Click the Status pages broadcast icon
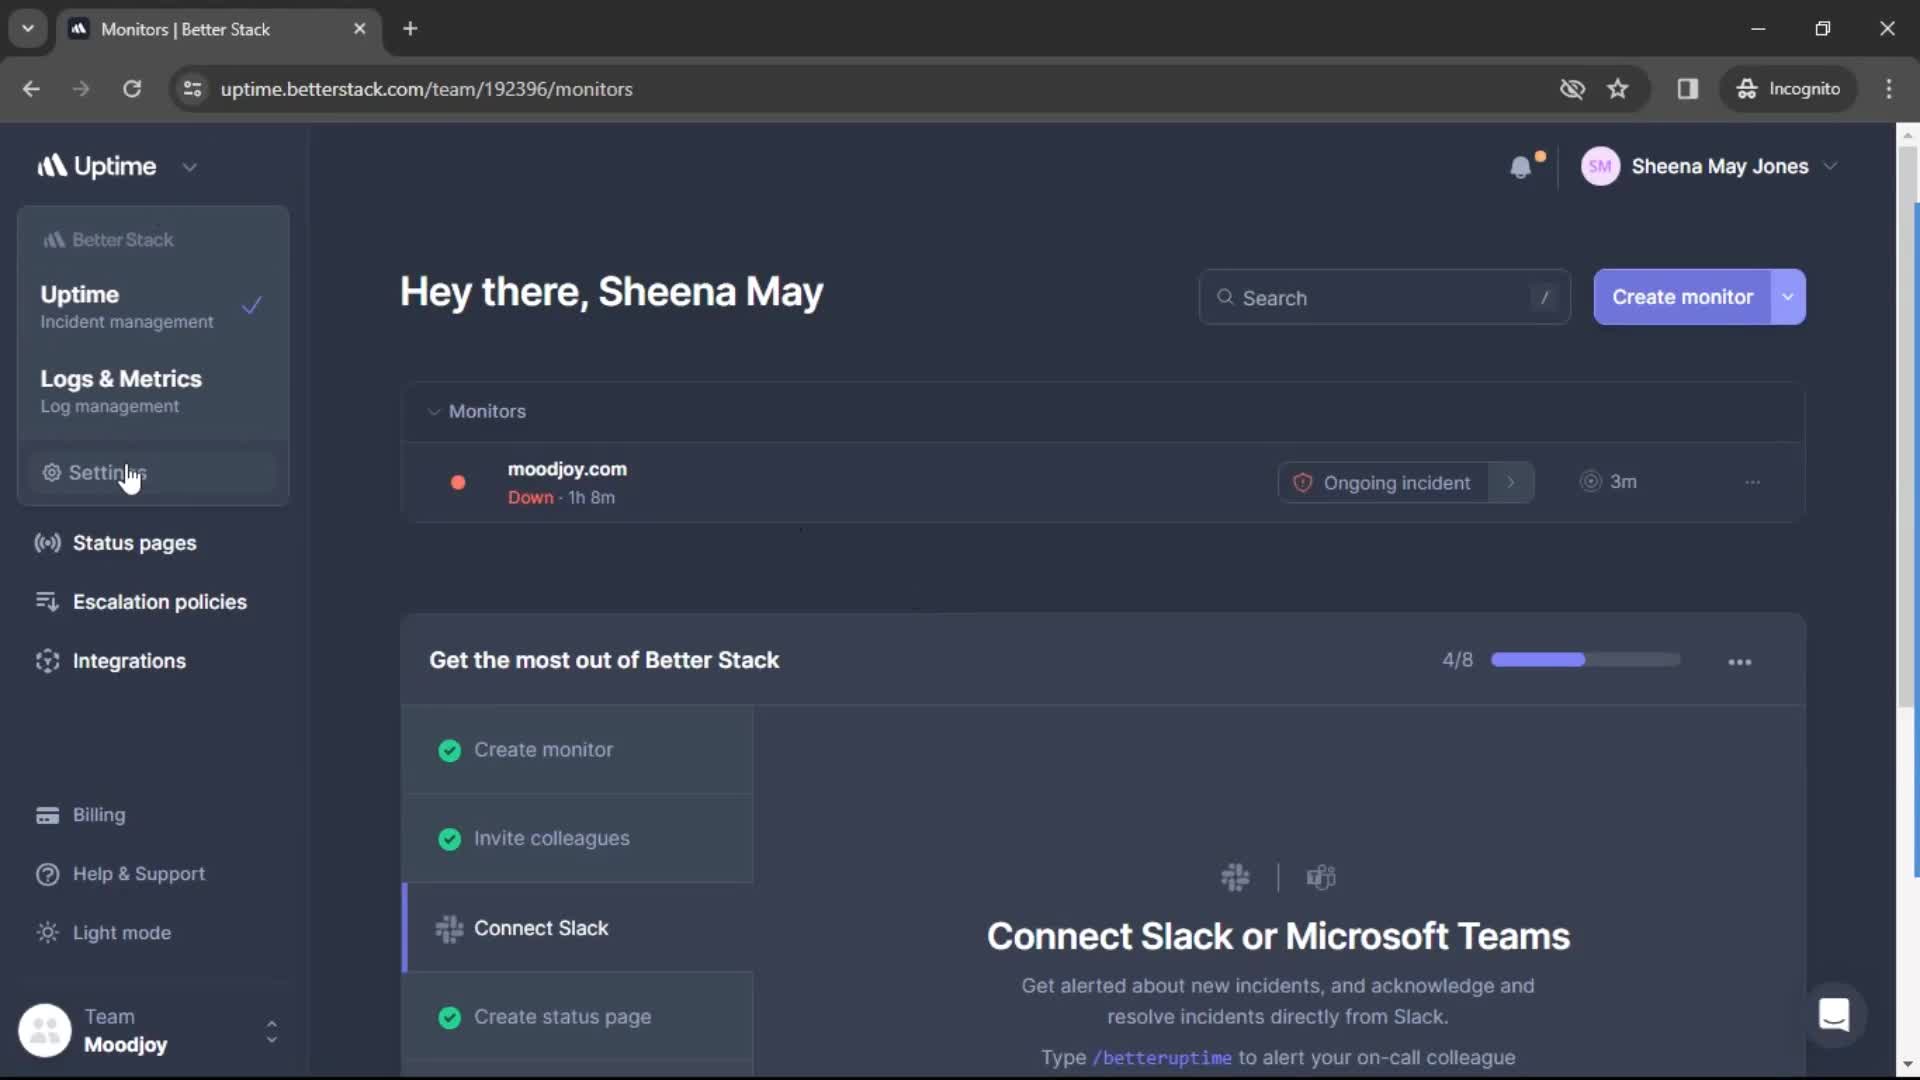 coord(47,543)
